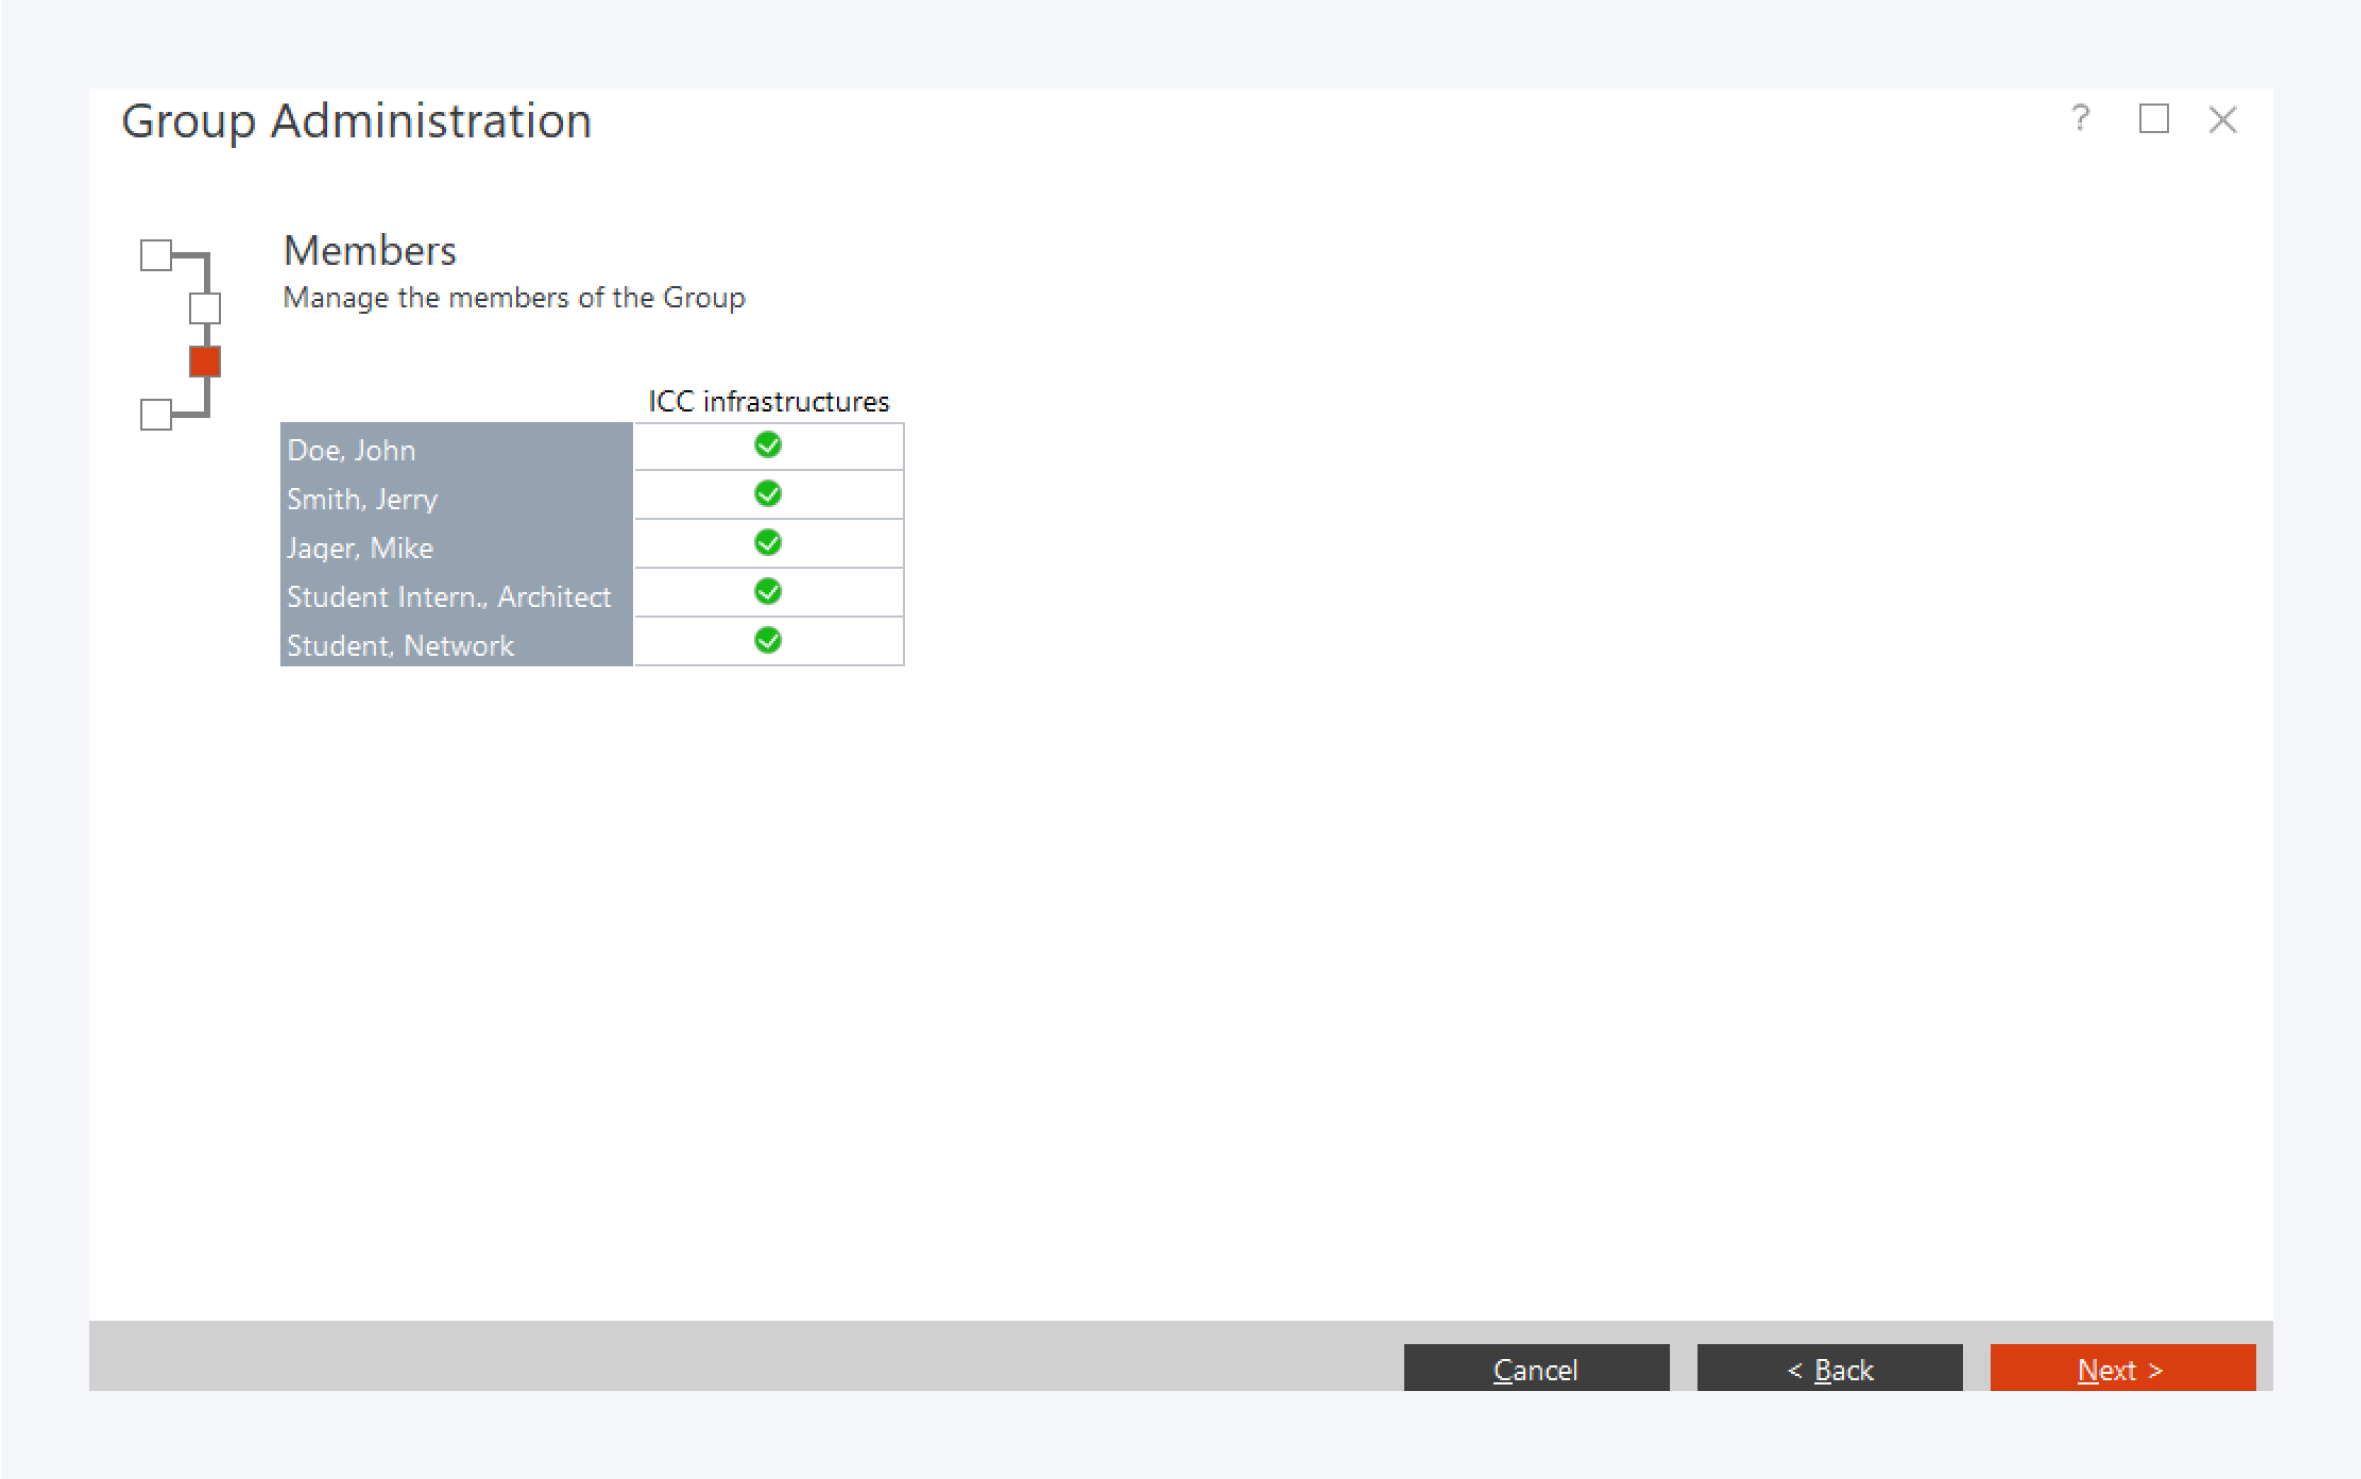Image resolution: width=2361 pixels, height=1479 pixels.
Task: Toggle Student, Network membership checkmark
Action: (x=767, y=642)
